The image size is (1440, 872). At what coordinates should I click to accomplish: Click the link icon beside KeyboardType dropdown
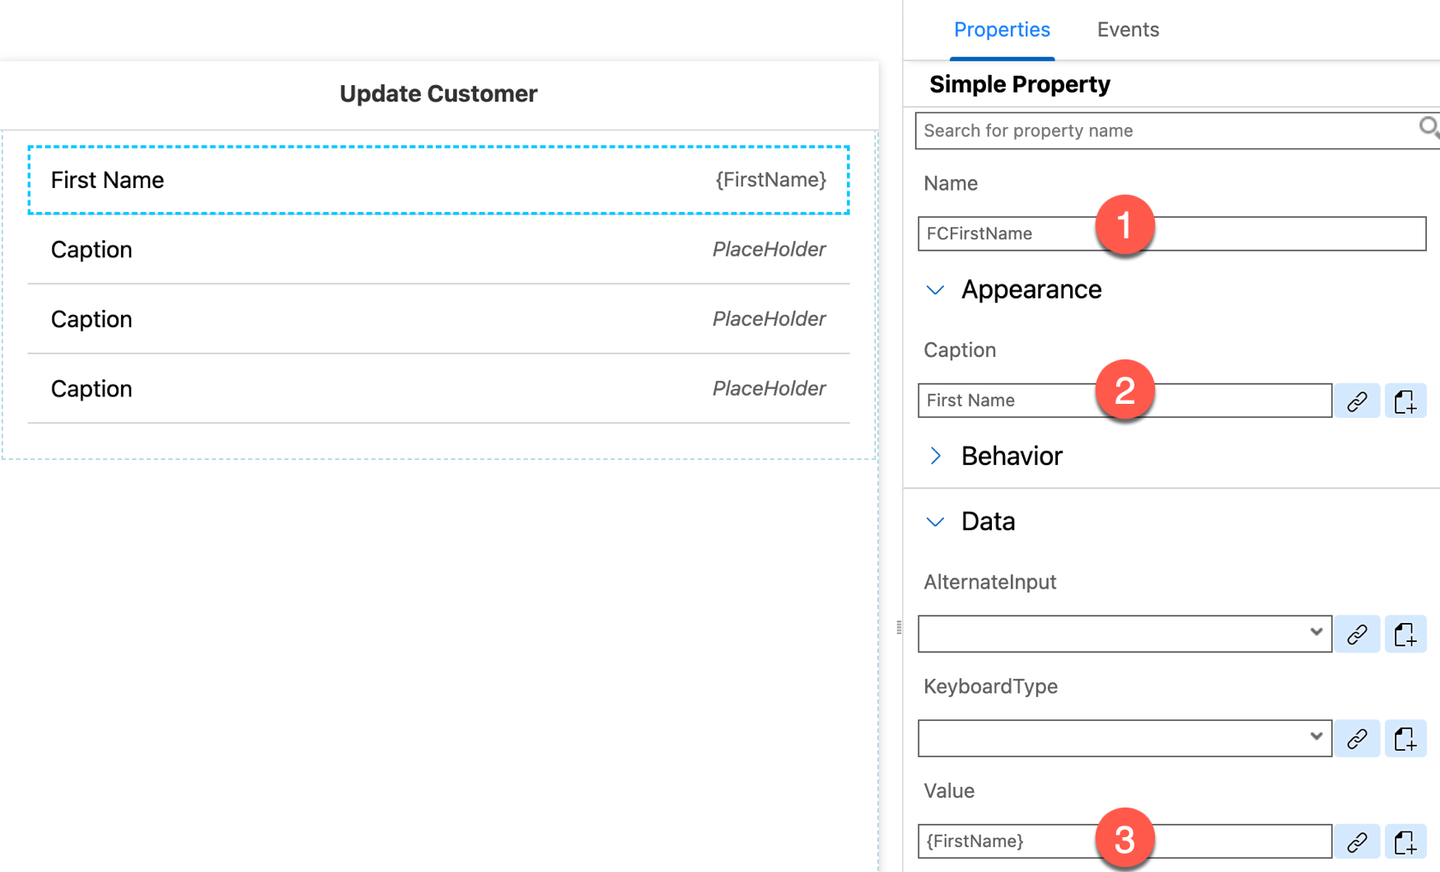coord(1357,738)
